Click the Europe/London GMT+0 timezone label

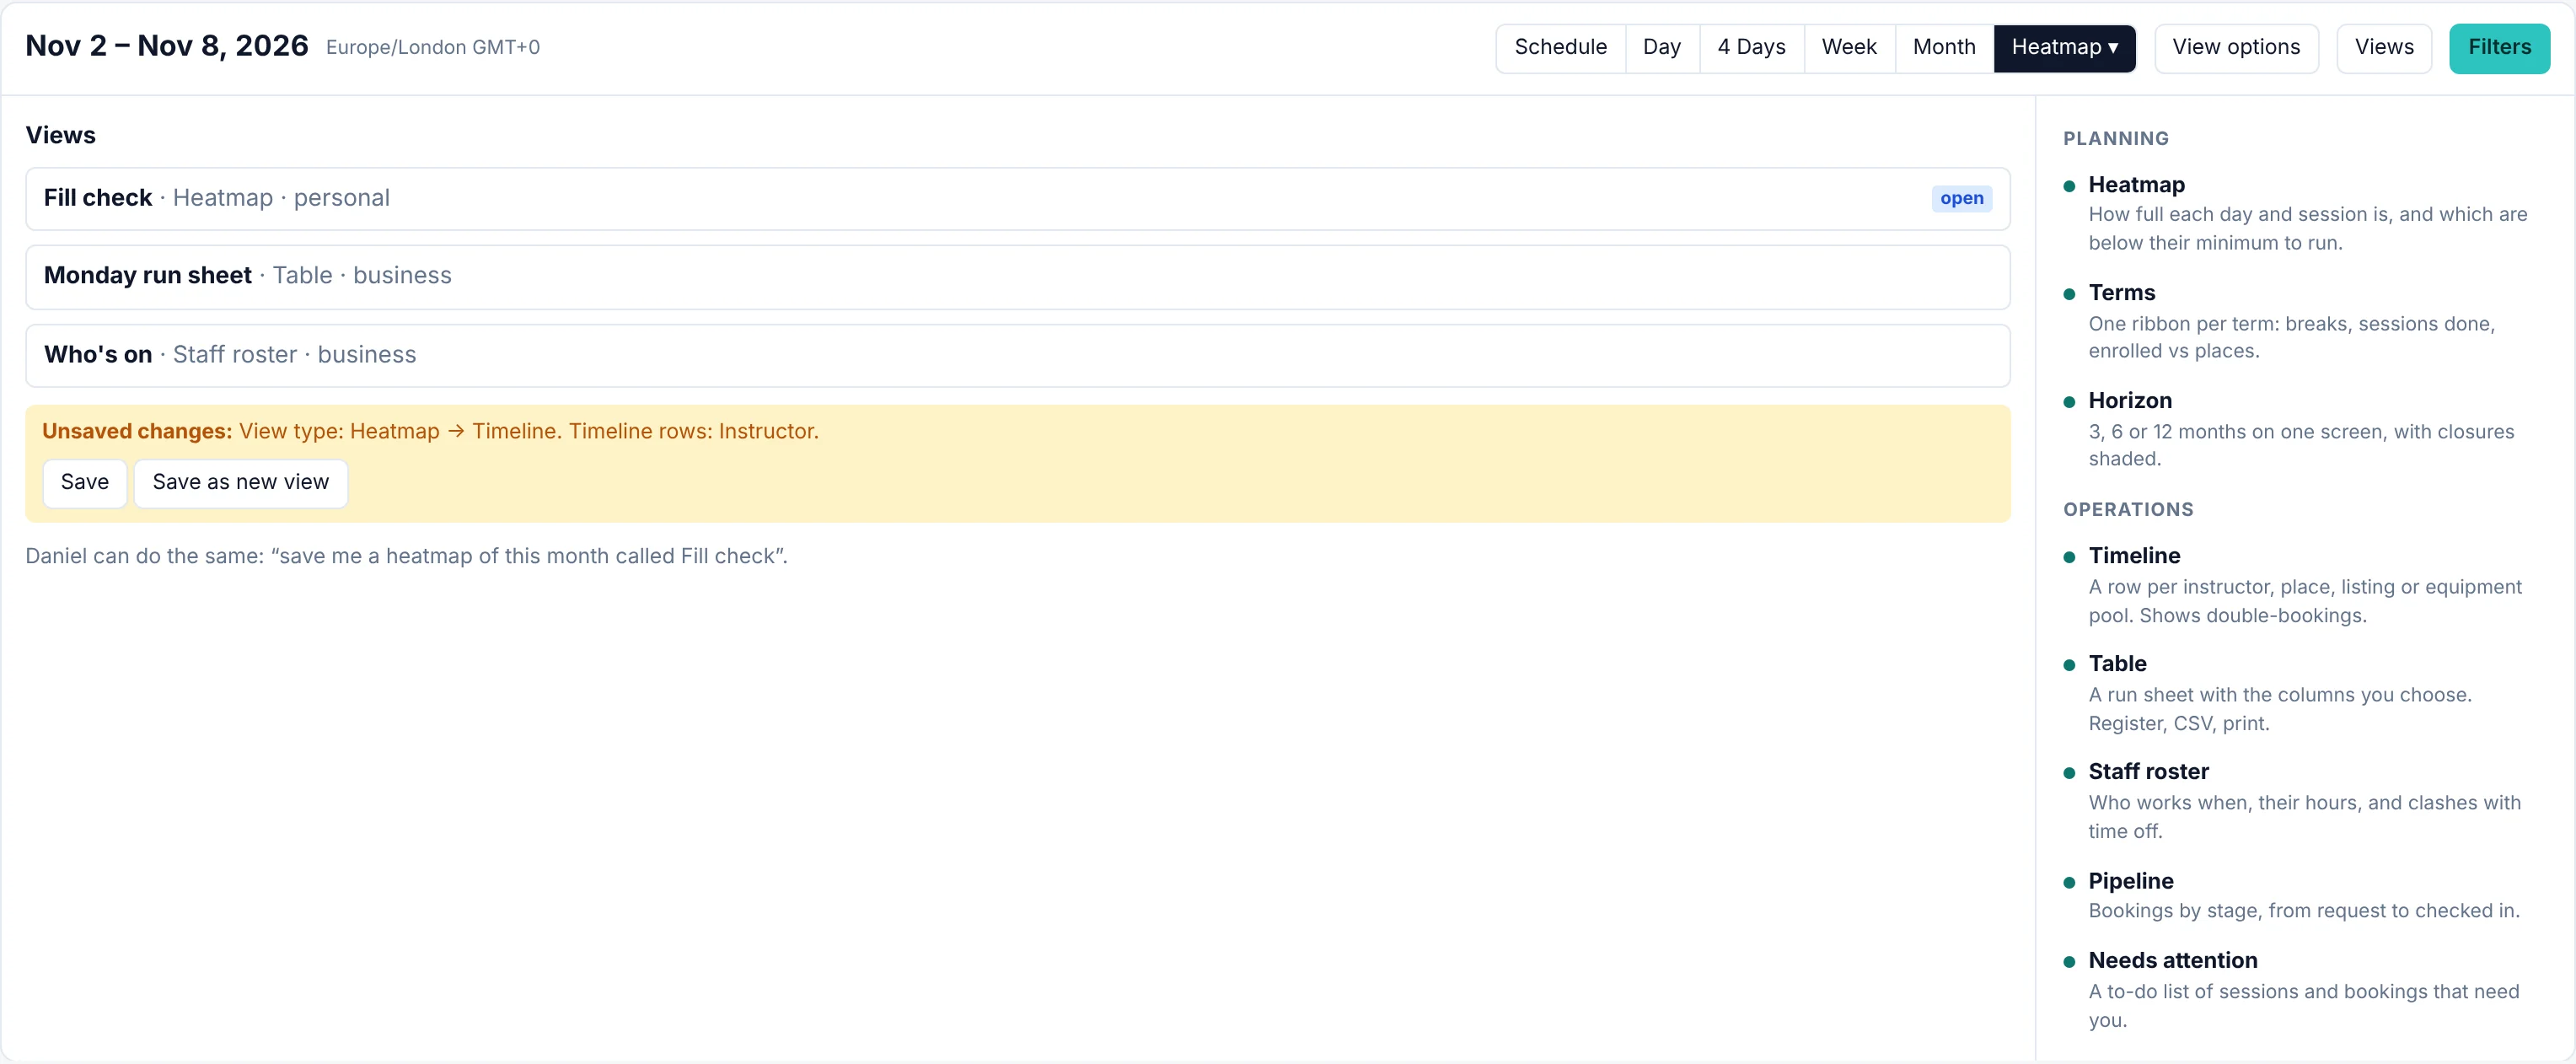[x=432, y=47]
